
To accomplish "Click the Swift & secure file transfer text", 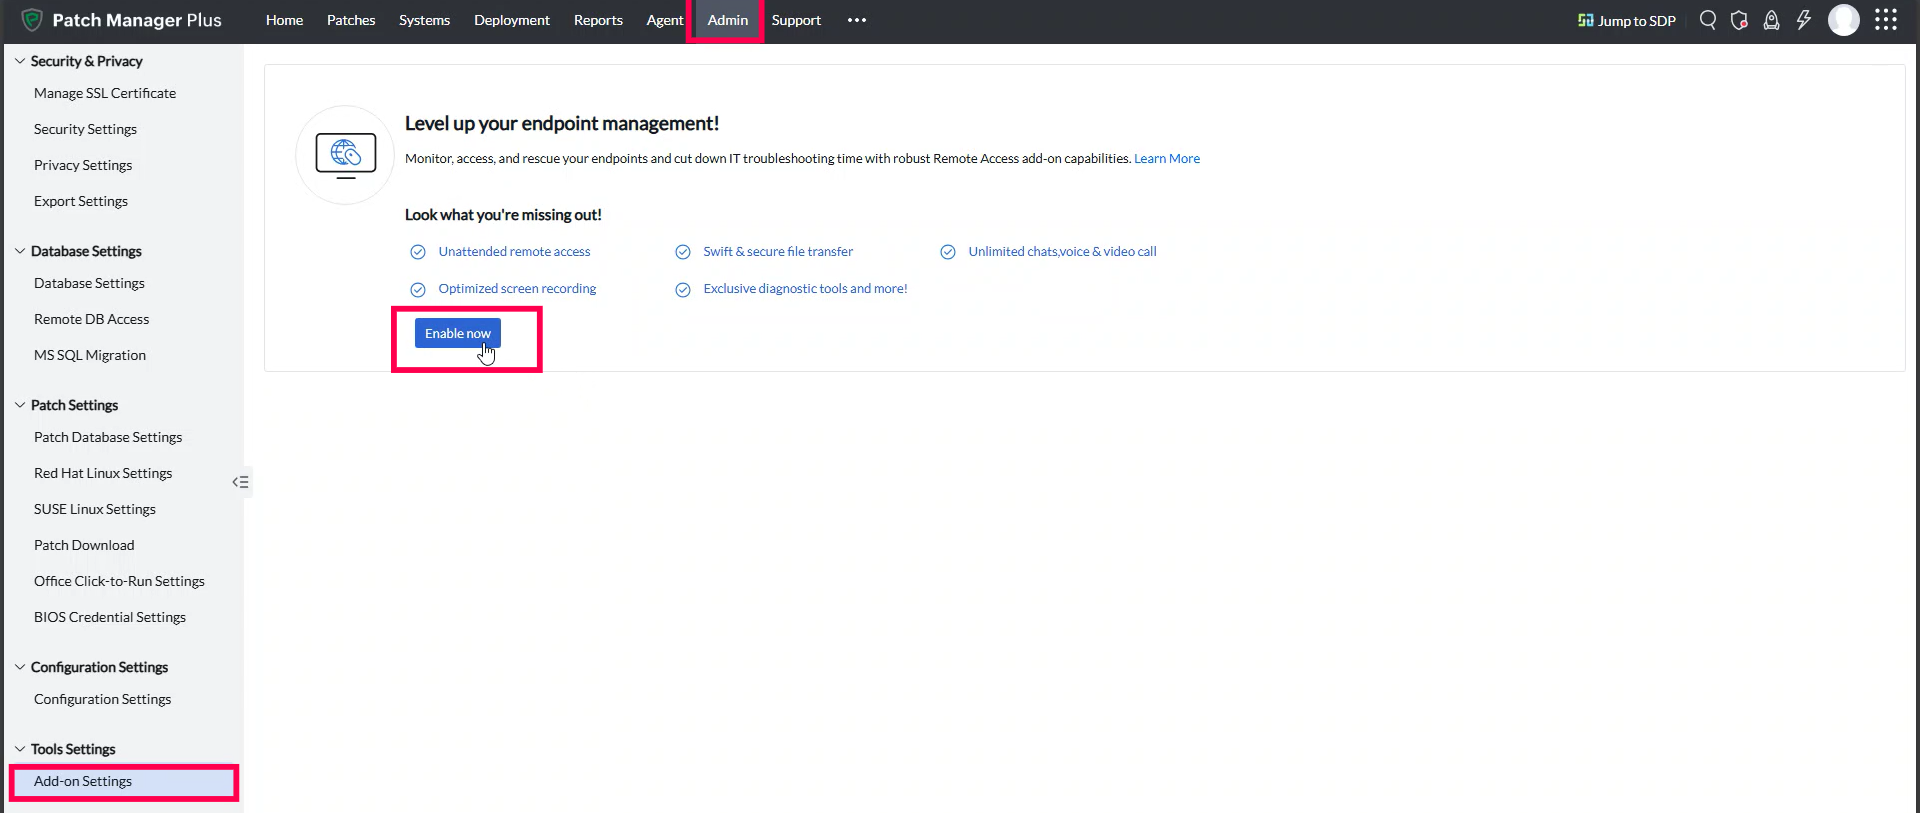I will pyautogui.click(x=778, y=252).
